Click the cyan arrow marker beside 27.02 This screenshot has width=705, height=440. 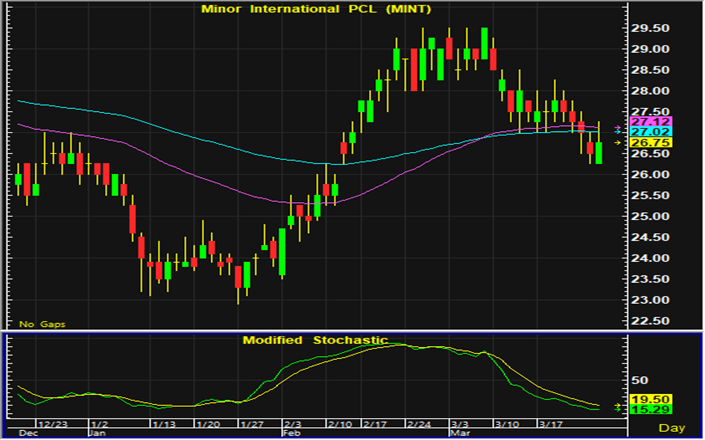coord(618,132)
